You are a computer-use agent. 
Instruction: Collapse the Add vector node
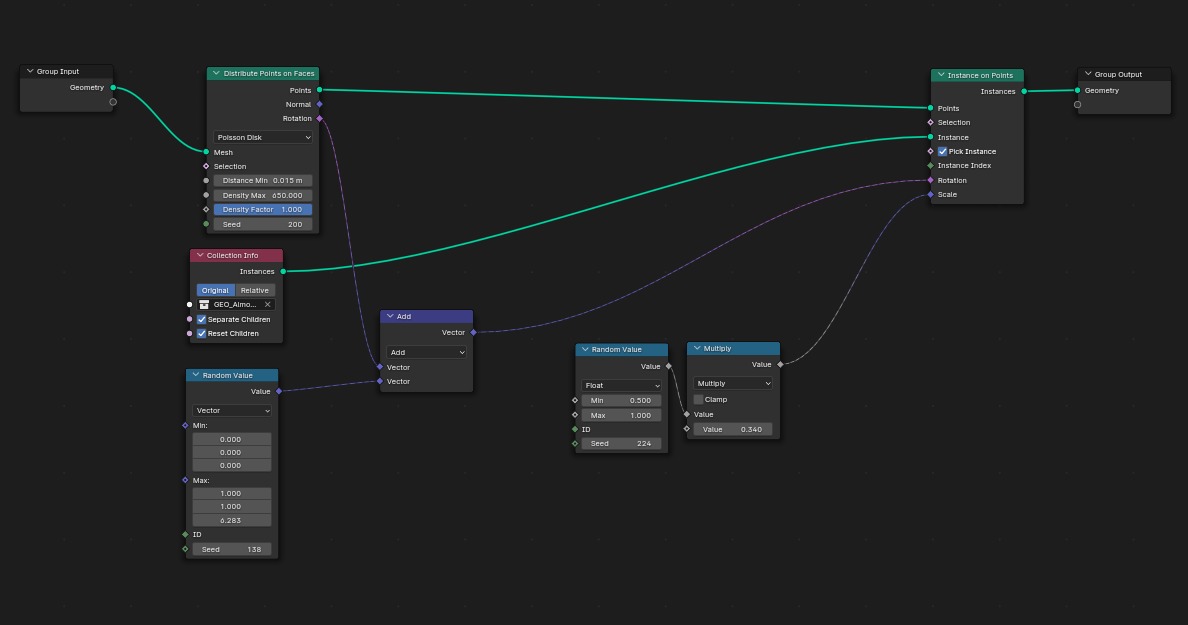(x=390, y=316)
